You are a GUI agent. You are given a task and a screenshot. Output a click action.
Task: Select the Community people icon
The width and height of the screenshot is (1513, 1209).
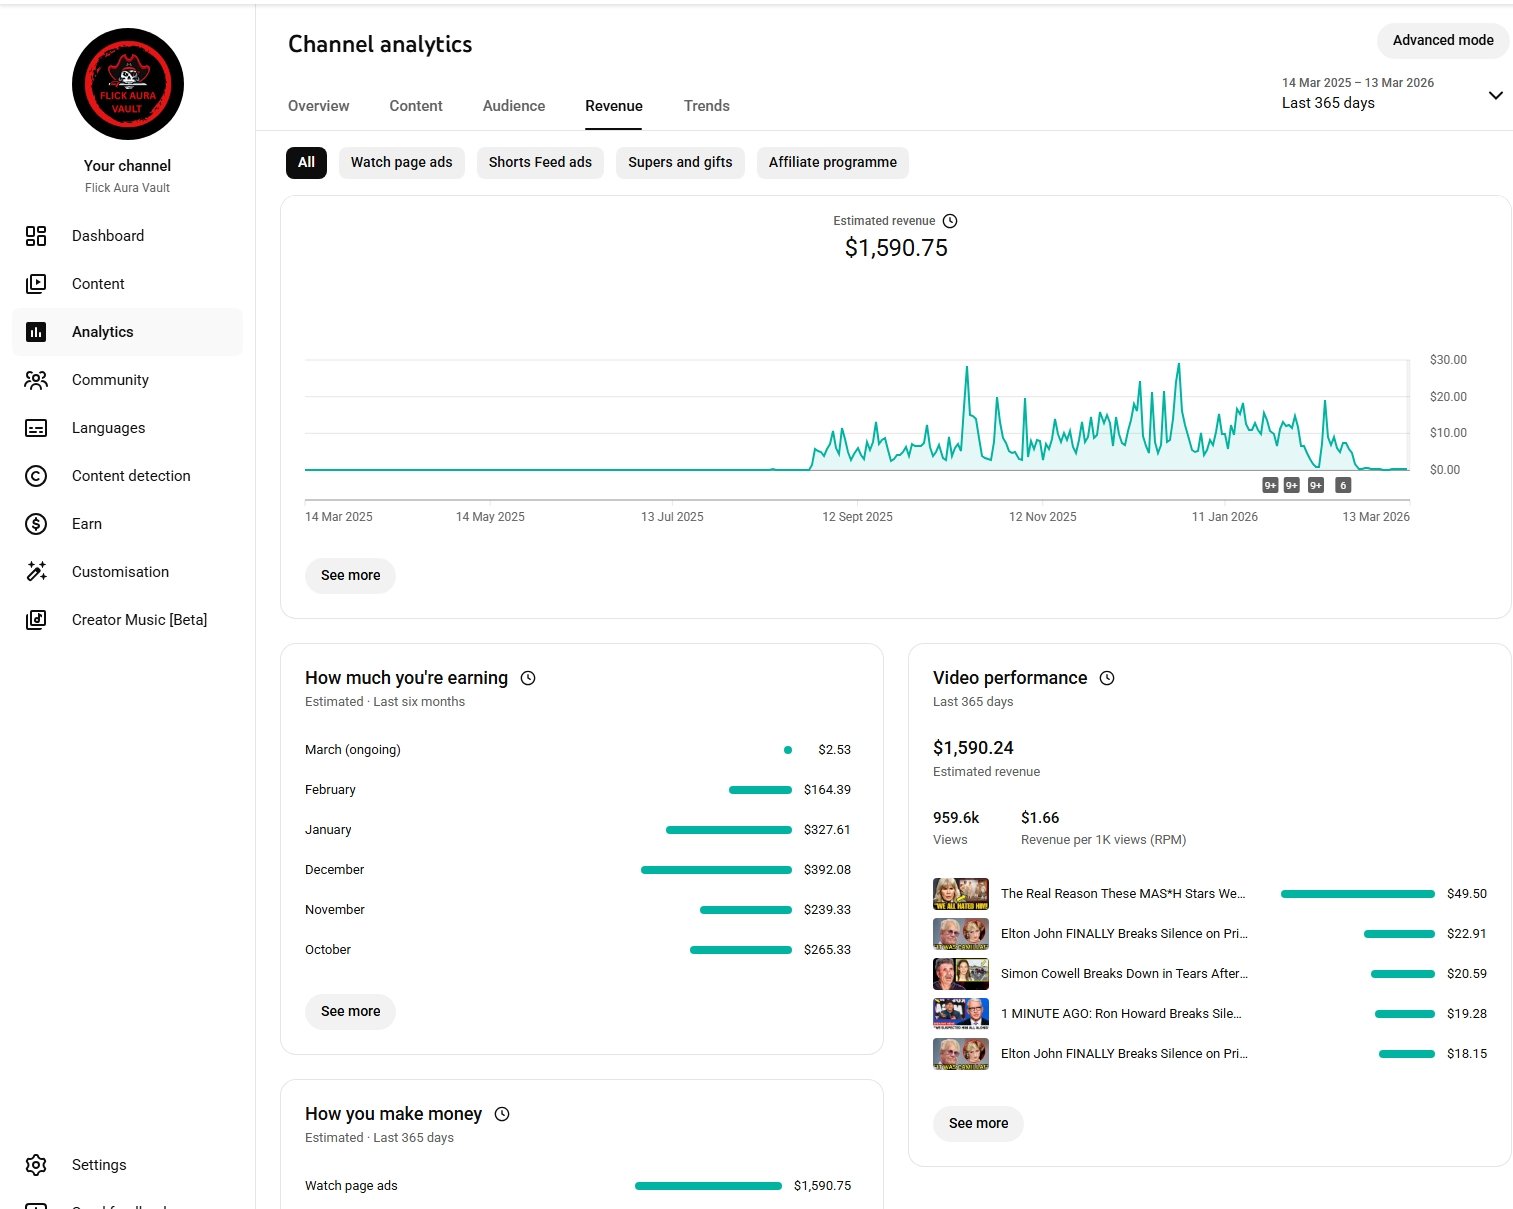tap(36, 380)
